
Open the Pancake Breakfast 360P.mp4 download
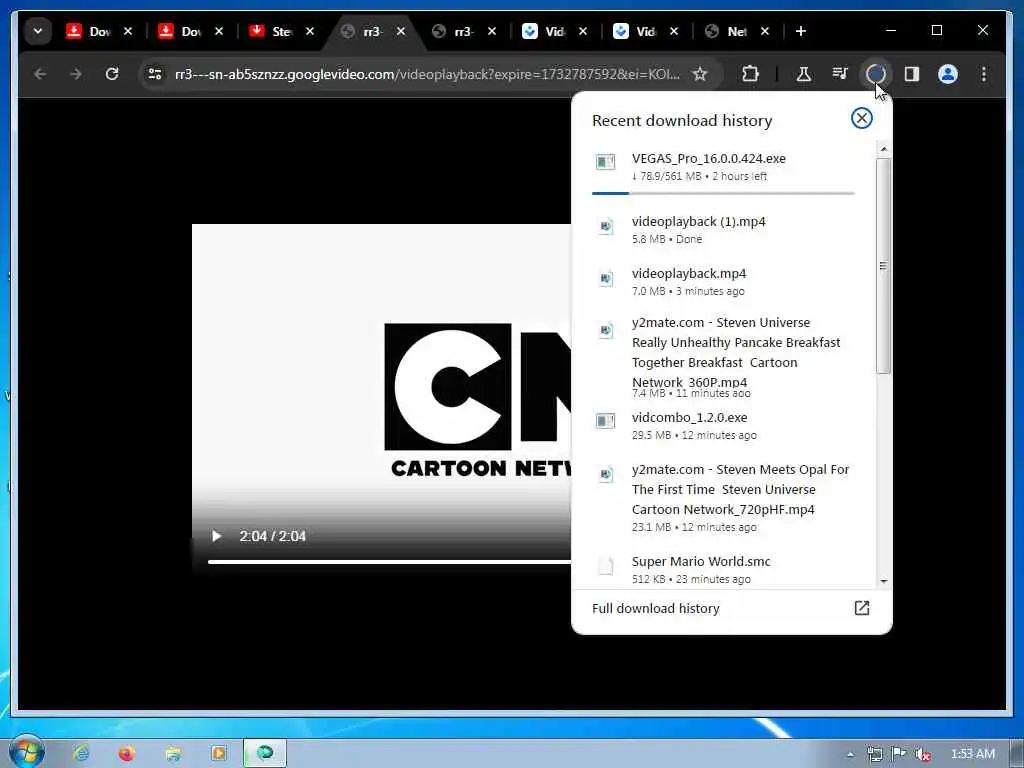point(723,357)
